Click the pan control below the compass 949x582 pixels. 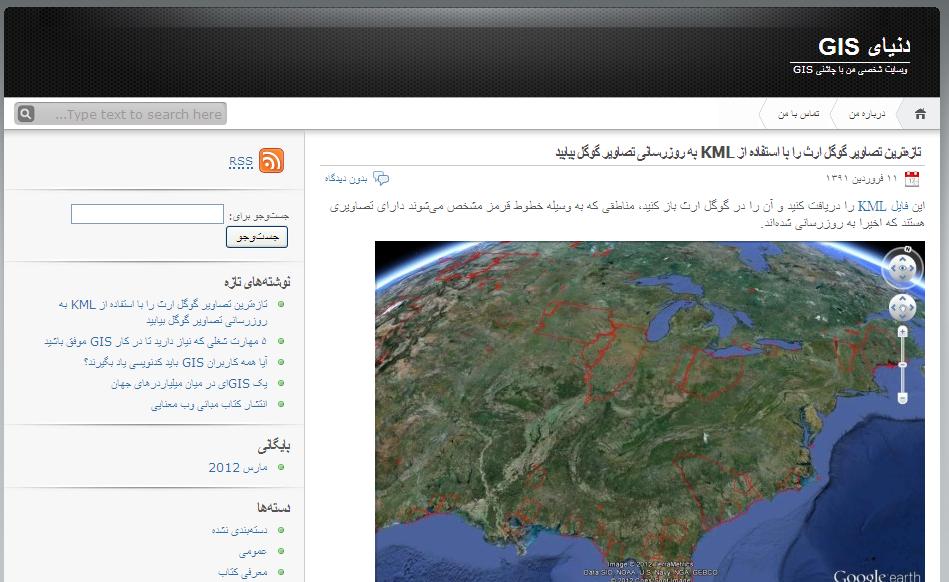(x=902, y=307)
